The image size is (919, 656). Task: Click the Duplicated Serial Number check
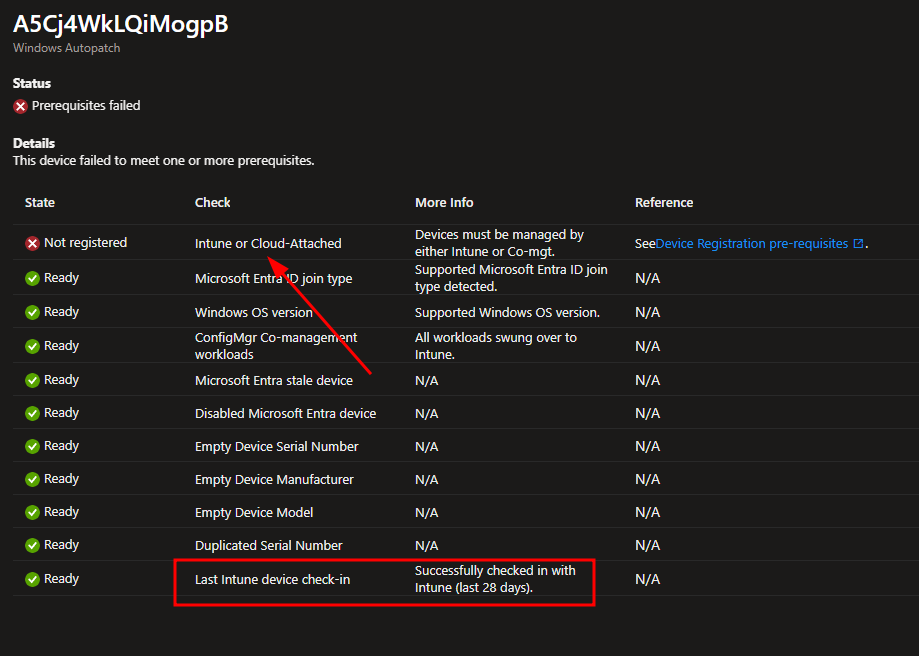(x=268, y=545)
